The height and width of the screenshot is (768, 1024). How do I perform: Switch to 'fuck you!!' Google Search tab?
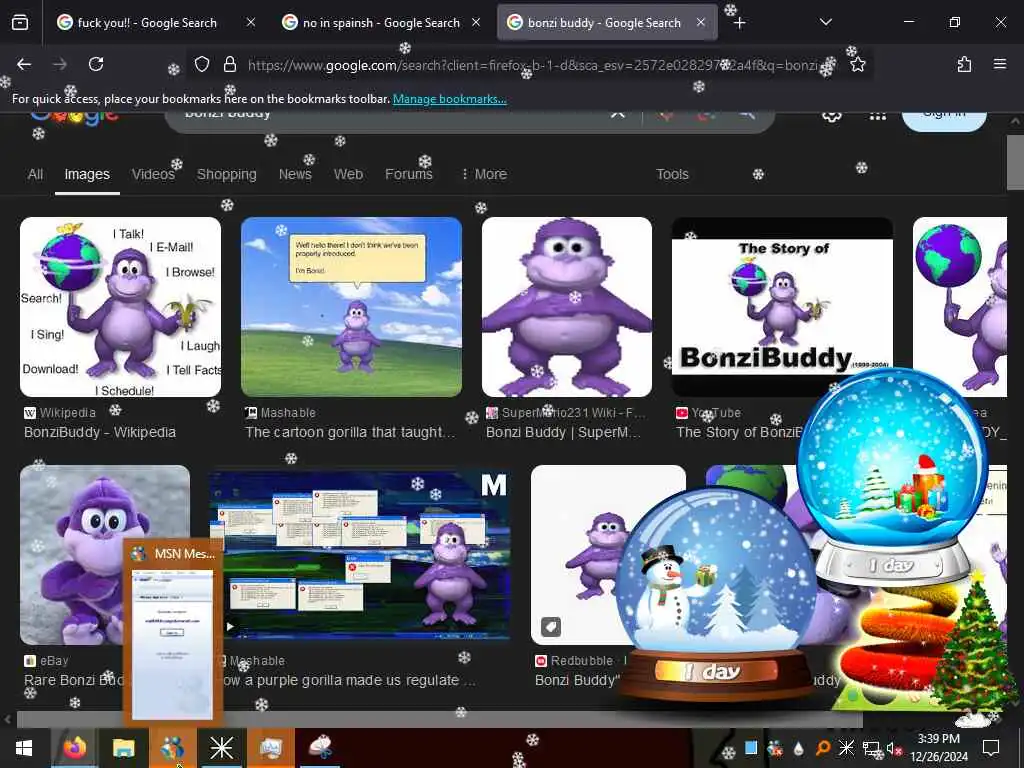coord(156,23)
